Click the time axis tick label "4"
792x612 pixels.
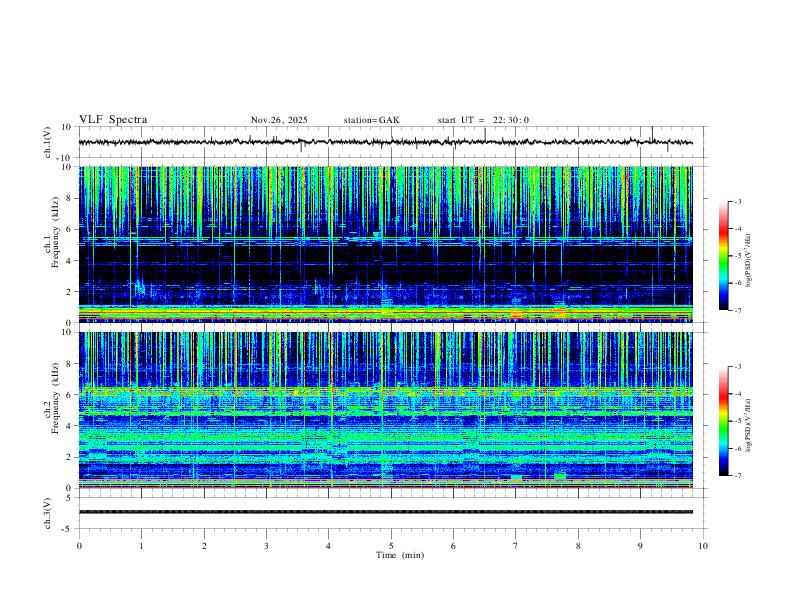pos(329,546)
